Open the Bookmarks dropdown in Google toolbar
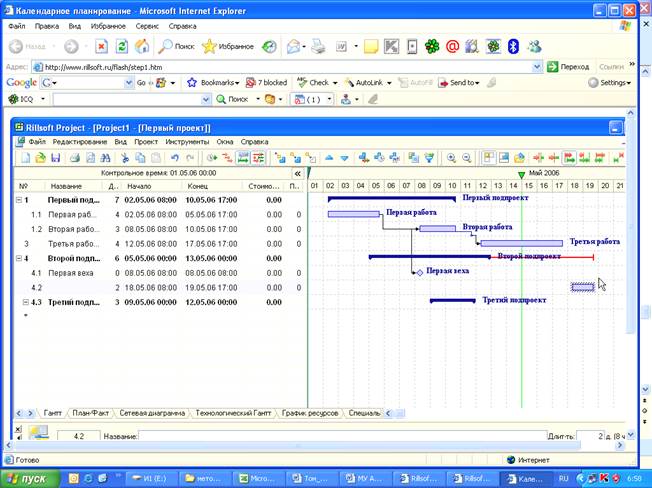The image size is (652, 488). [237, 83]
